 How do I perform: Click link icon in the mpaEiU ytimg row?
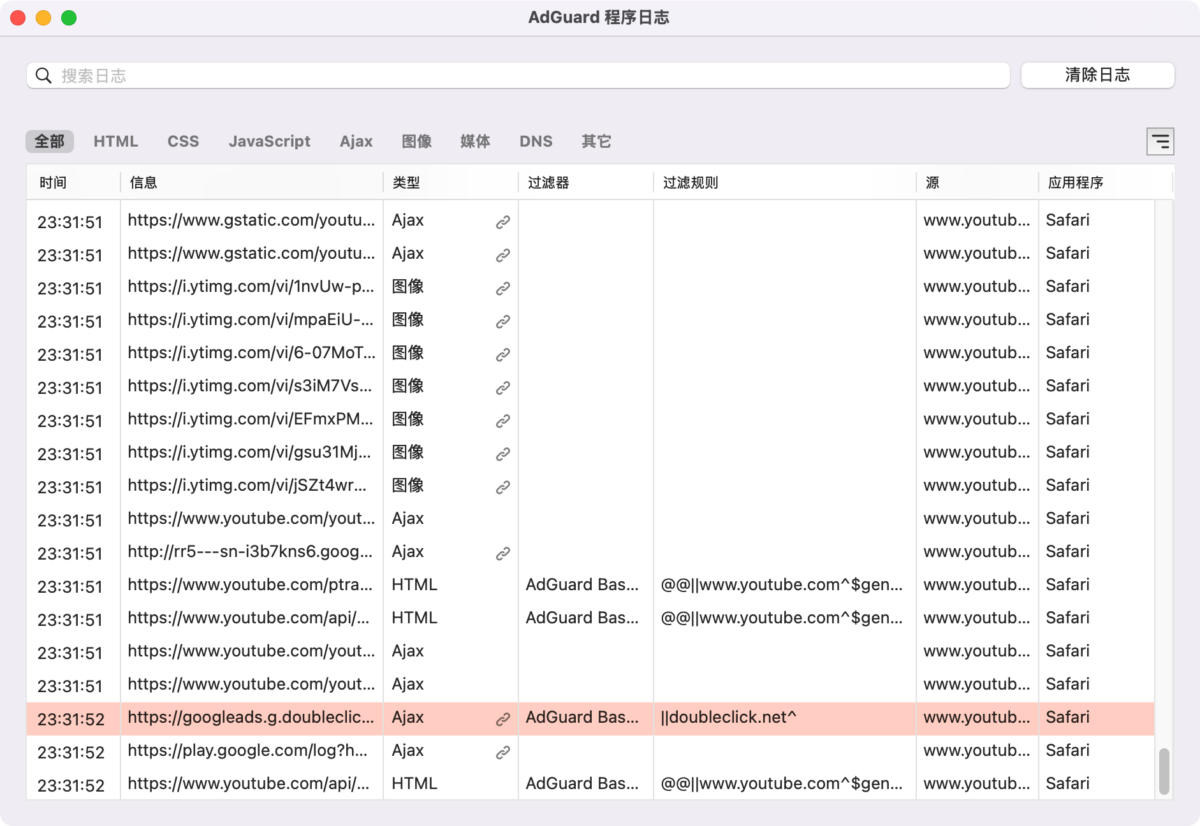[503, 322]
